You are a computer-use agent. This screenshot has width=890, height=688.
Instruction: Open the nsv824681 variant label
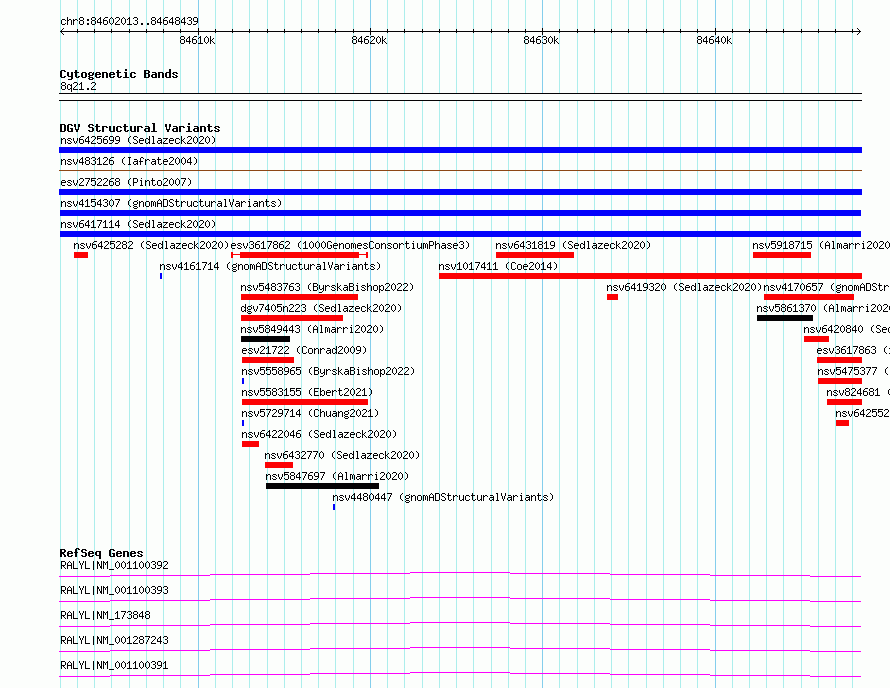[x=858, y=392]
